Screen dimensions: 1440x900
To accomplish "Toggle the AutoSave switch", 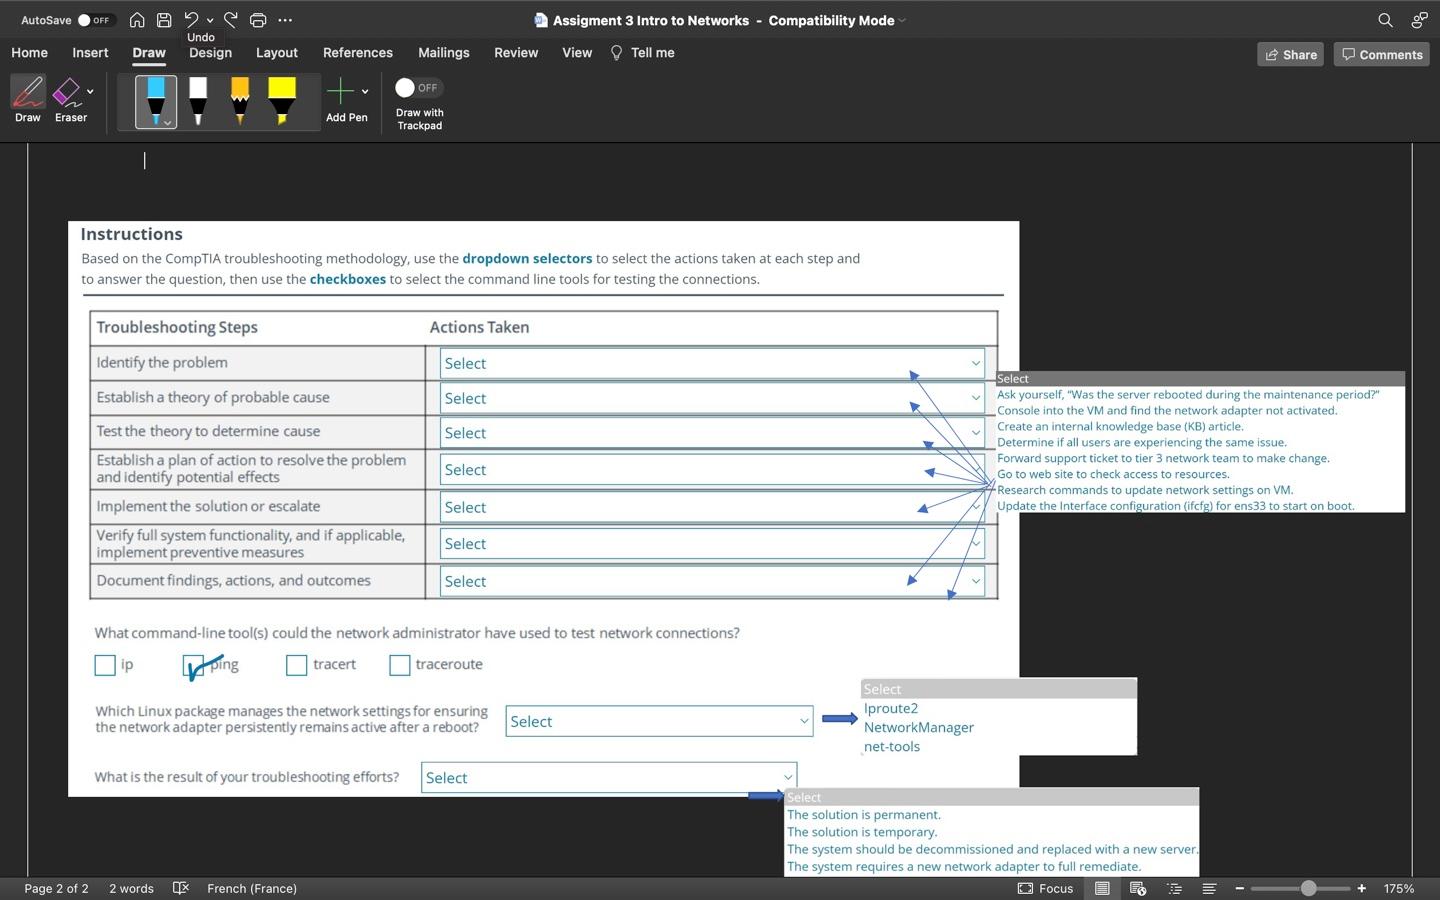I will tap(96, 20).
